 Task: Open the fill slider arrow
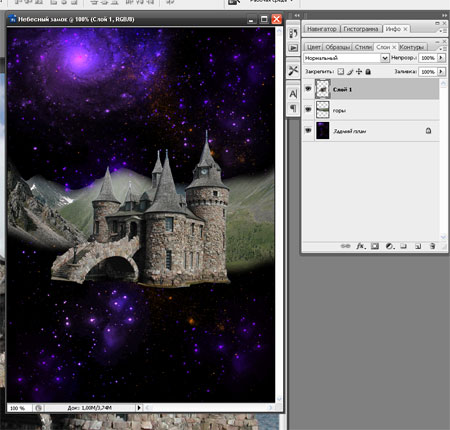441,71
